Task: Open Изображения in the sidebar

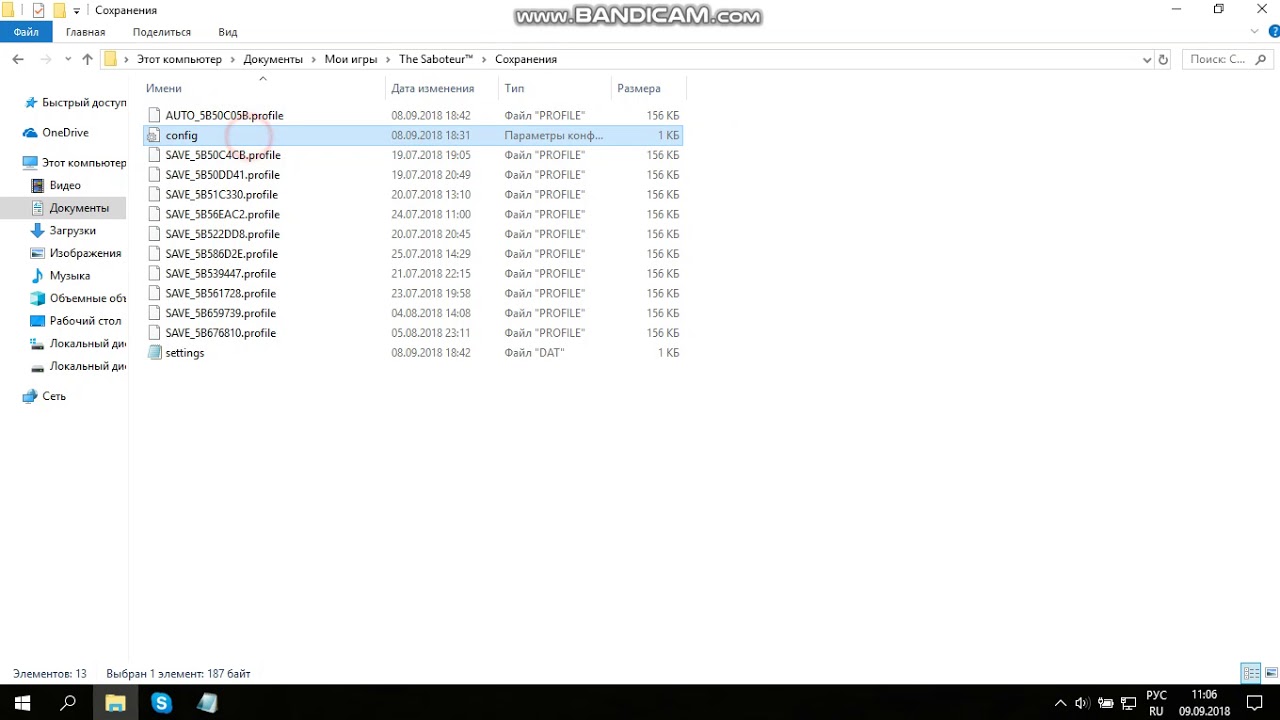Action: click(x=85, y=253)
